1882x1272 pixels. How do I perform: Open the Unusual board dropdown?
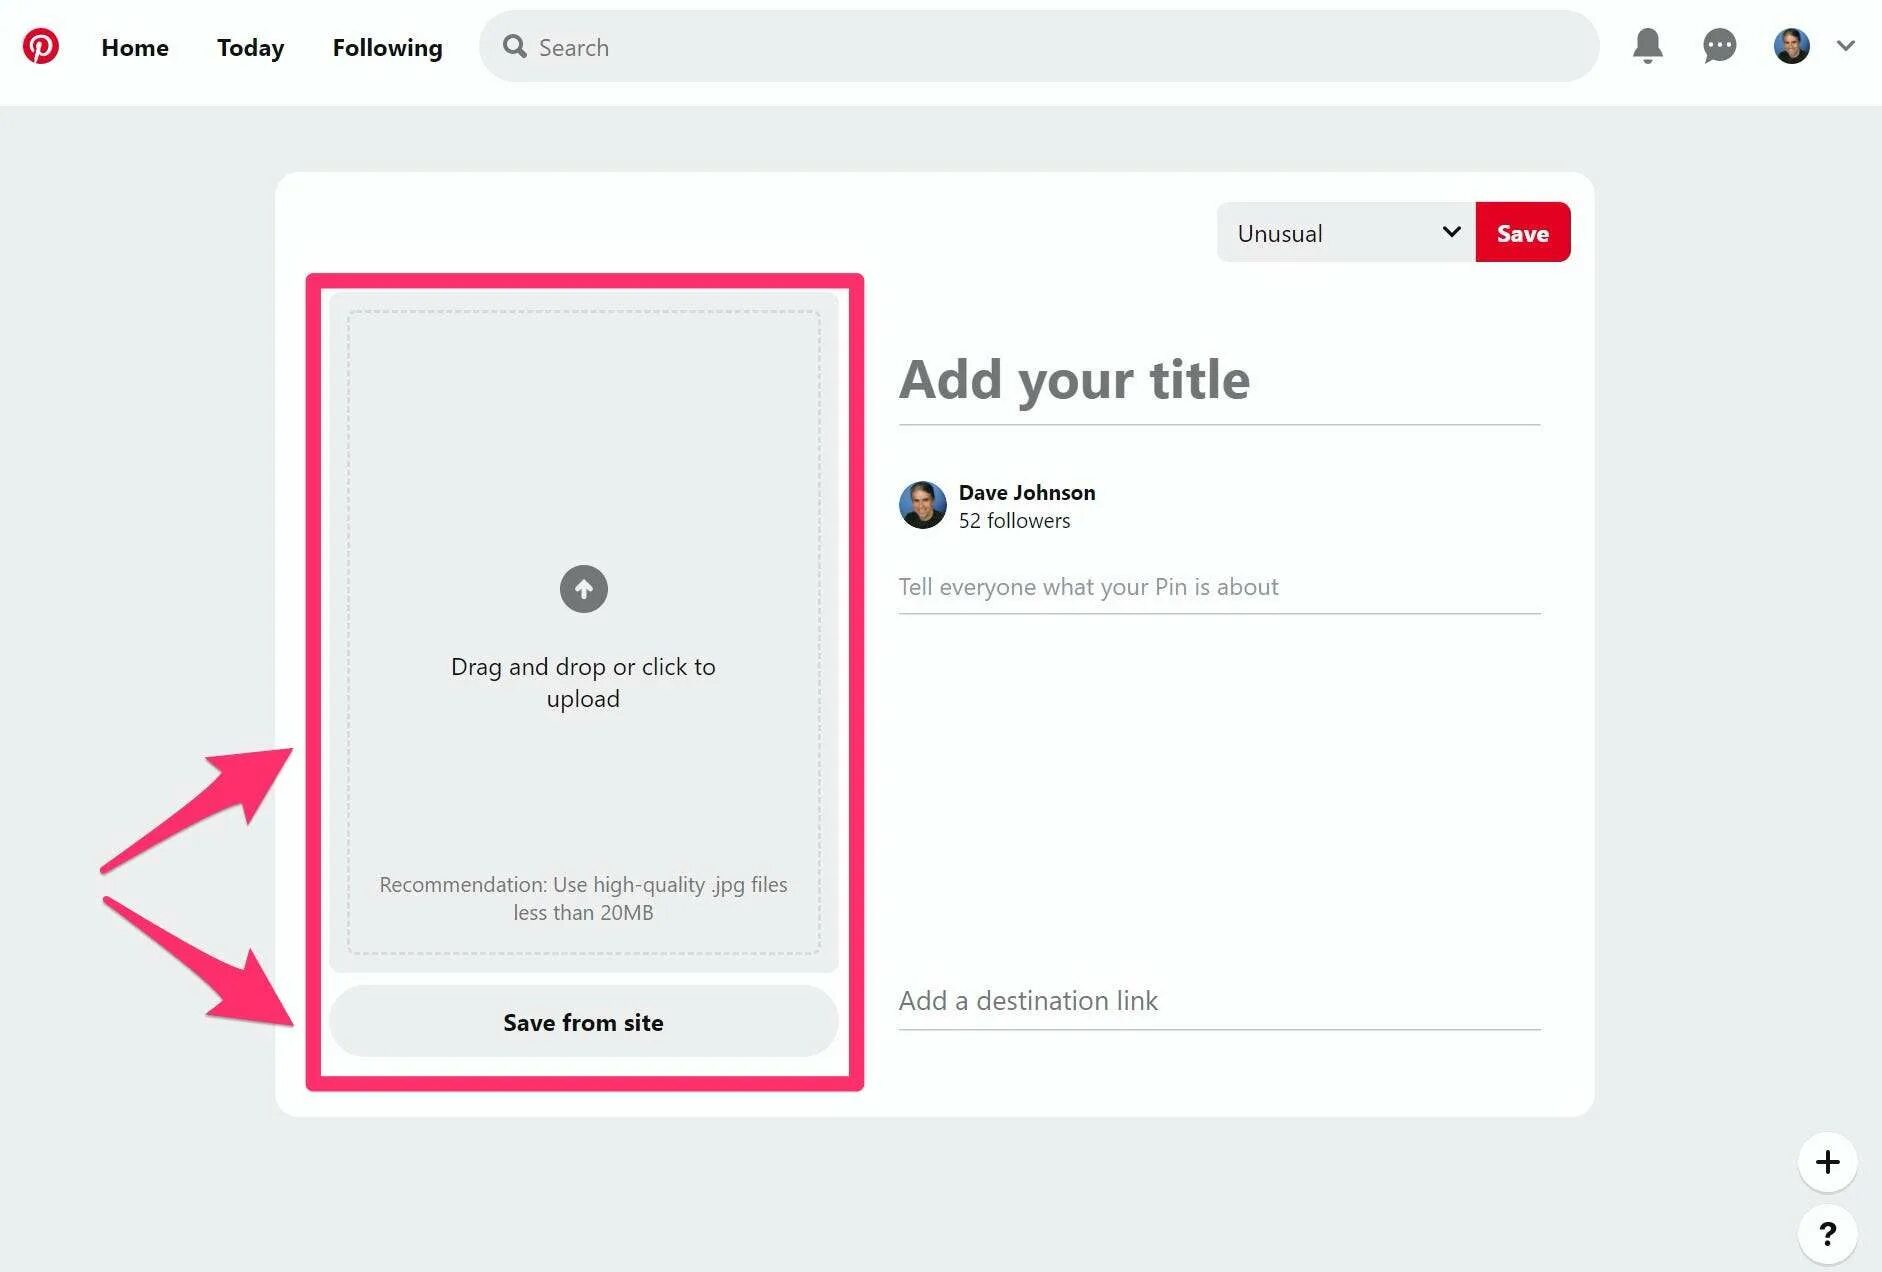coord(1346,233)
